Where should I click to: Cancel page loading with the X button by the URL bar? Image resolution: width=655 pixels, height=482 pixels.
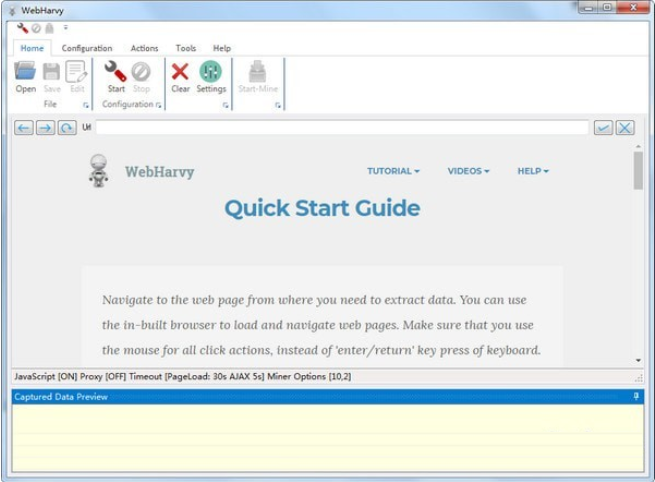[x=625, y=128]
